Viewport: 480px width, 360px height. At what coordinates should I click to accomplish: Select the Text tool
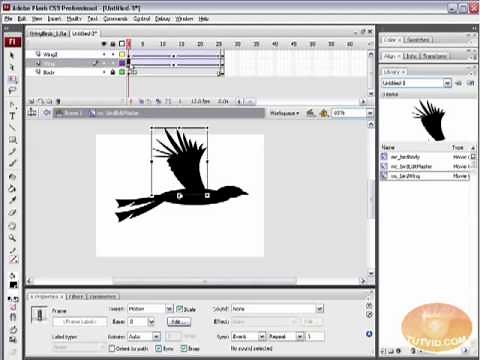pyautogui.click(x=12, y=116)
